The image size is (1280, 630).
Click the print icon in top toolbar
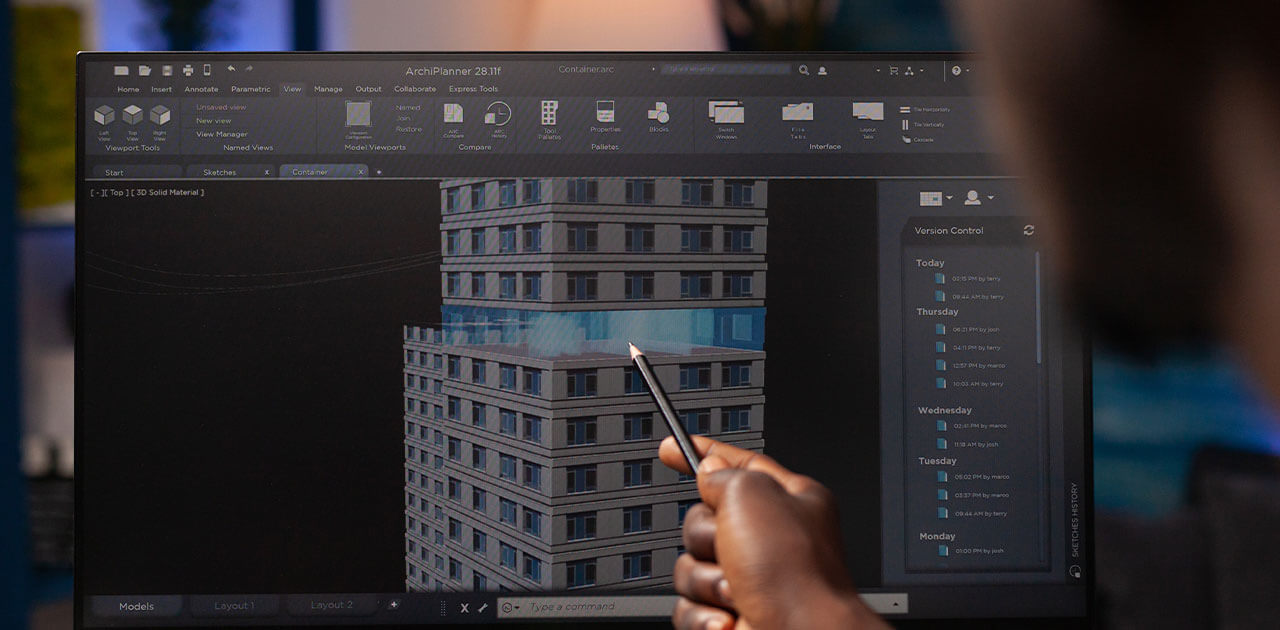187,70
